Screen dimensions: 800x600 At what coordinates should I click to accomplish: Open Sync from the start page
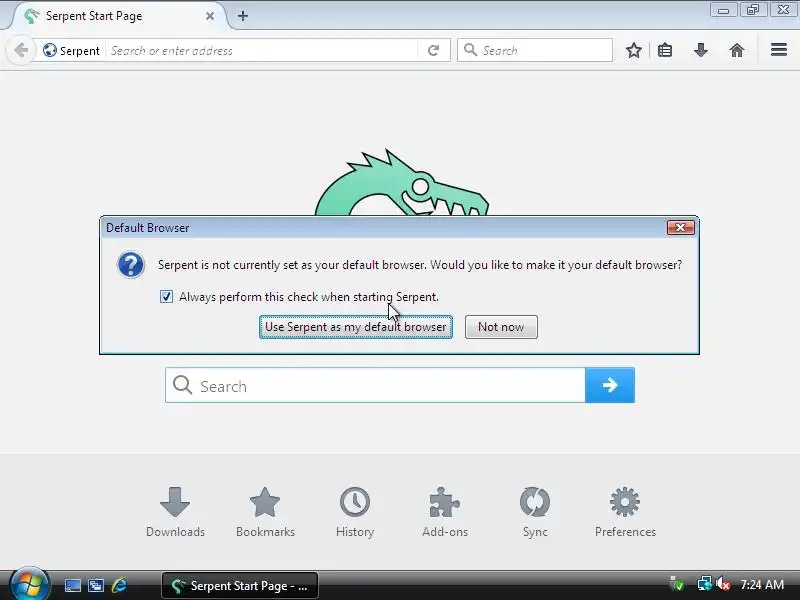535,512
